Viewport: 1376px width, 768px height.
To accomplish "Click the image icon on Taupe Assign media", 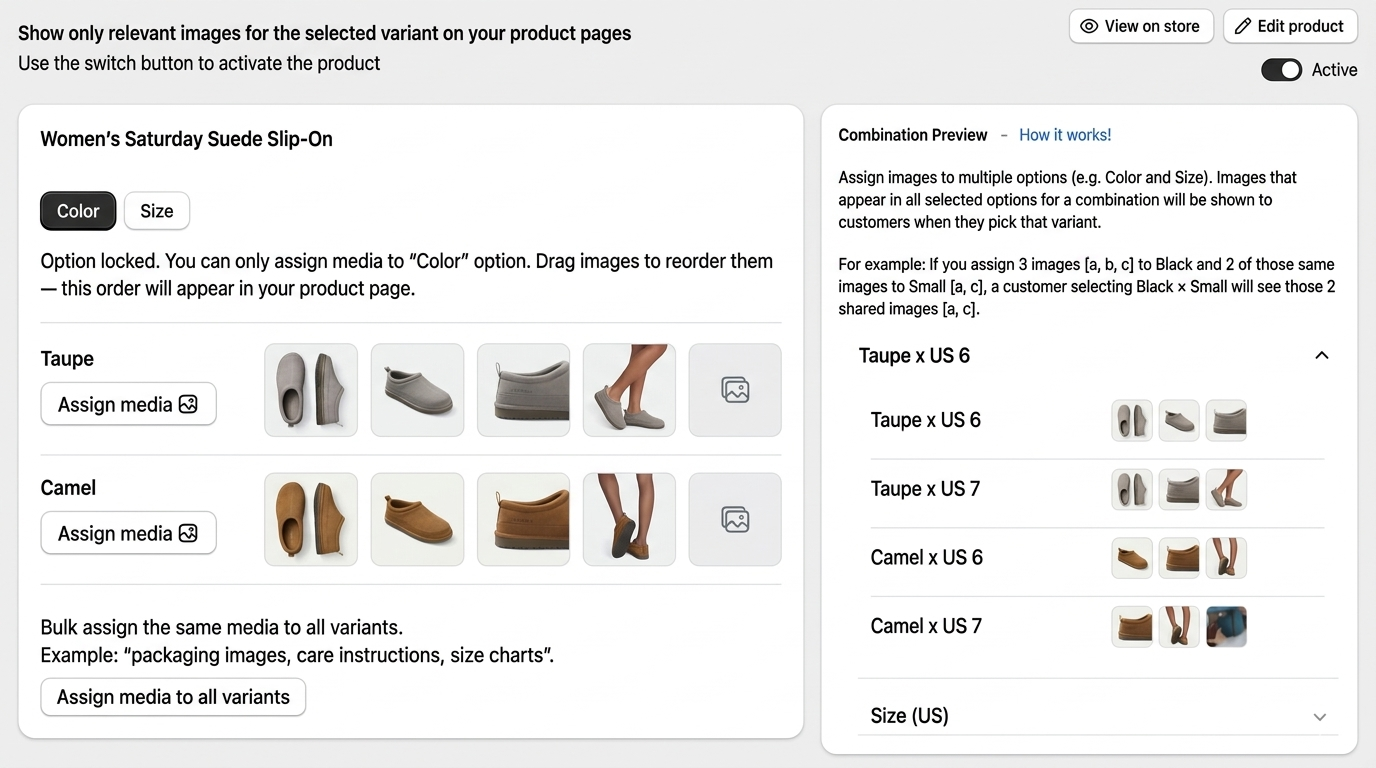I will 188,405.
